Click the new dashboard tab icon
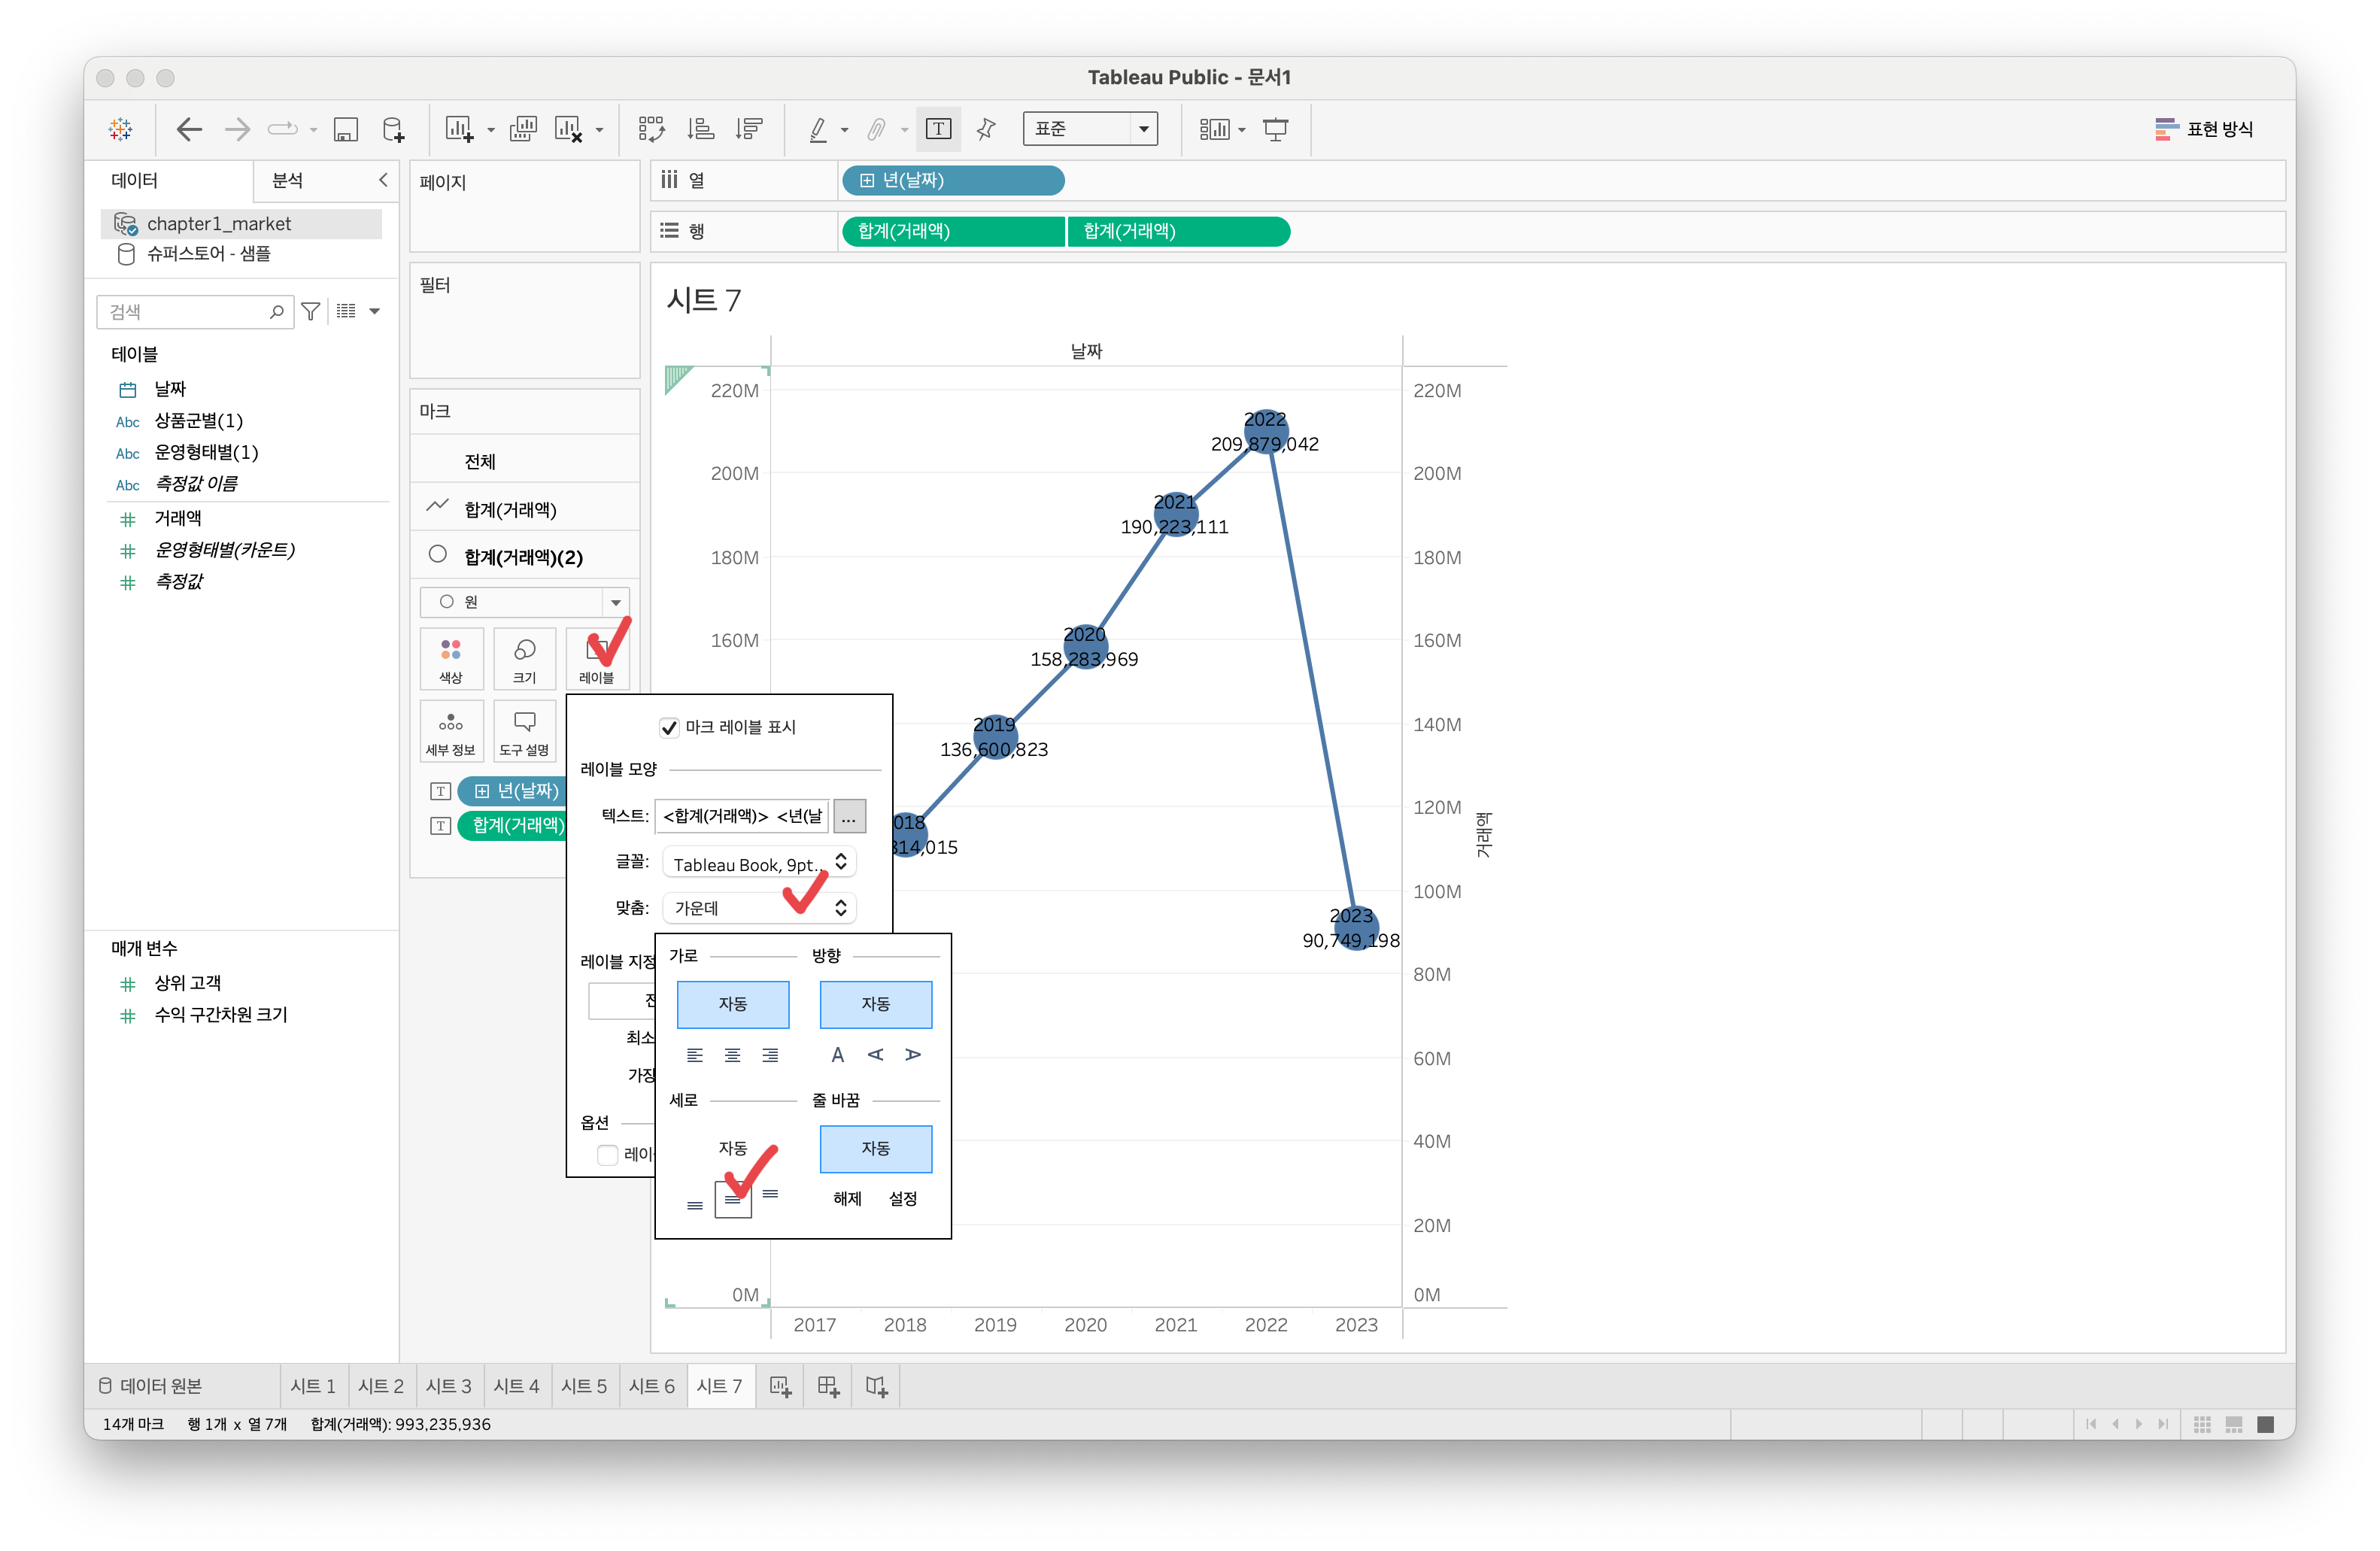2380x1551 pixels. coord(828,1386)
